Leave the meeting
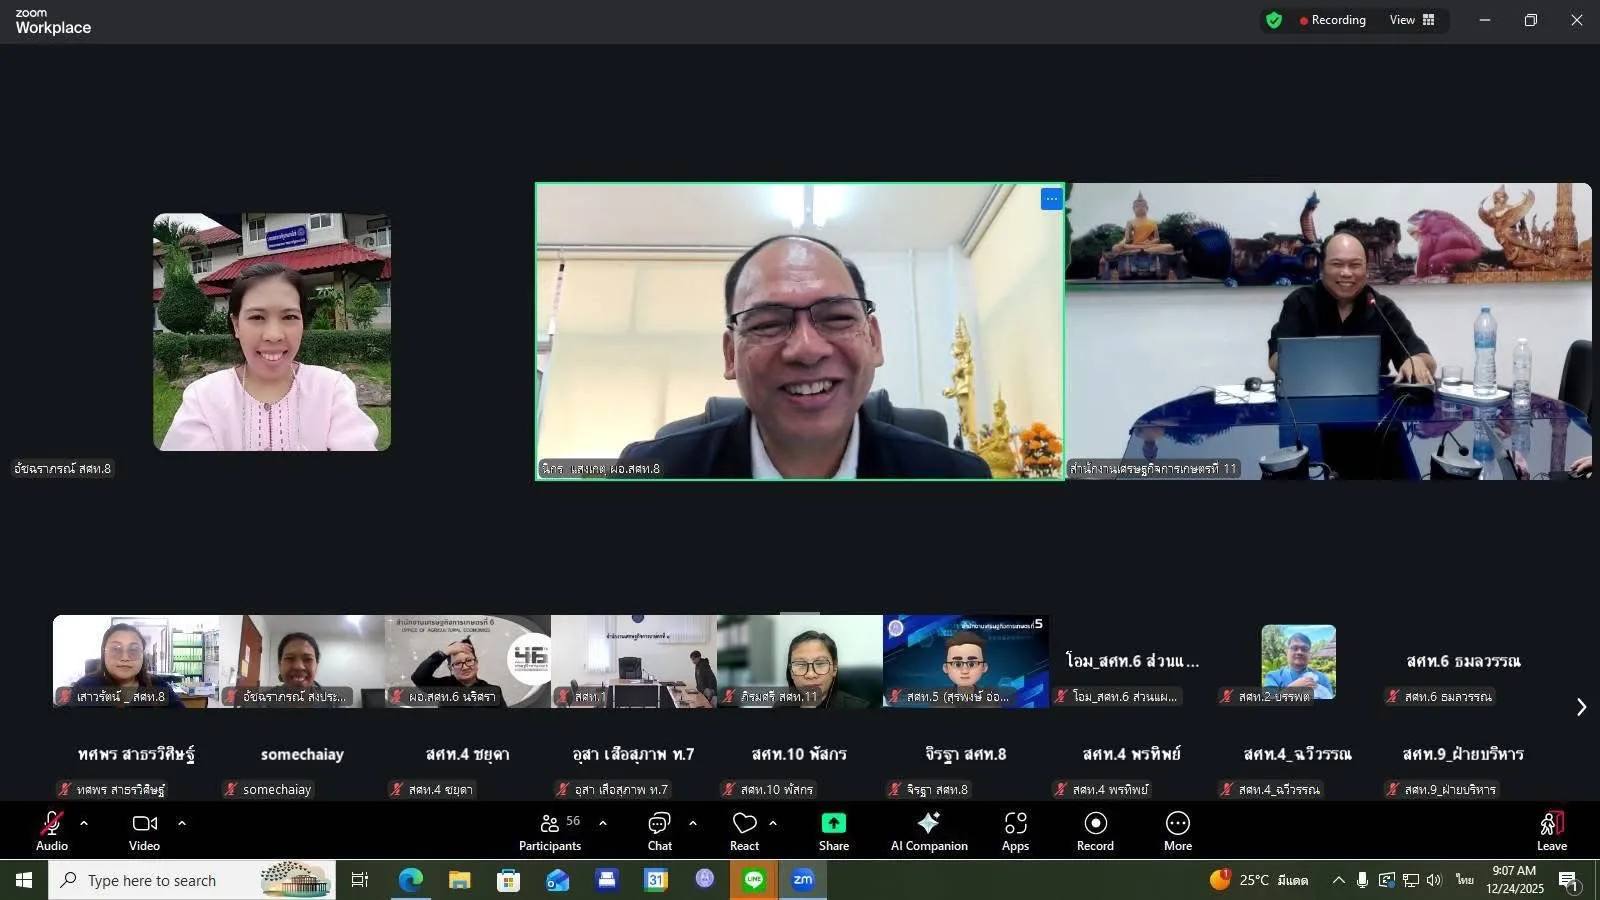The width and height of the screenshot is (1600, 900). coord(1551,830)
